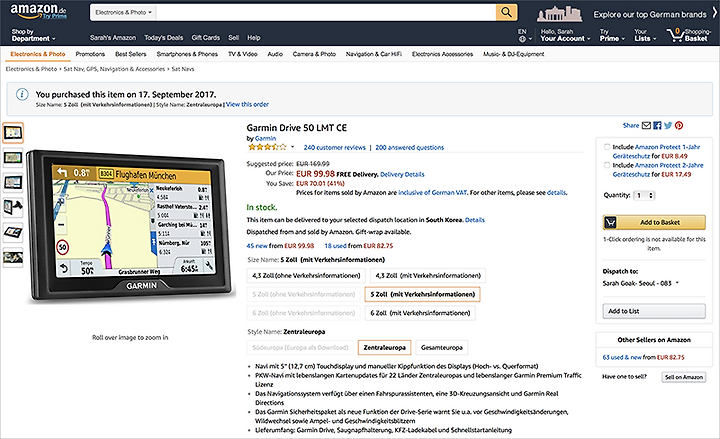Image resolution: width=720 pixels, height=439 pixels.
Task: Click the orange search magnifier button
Action: (506, 12)
